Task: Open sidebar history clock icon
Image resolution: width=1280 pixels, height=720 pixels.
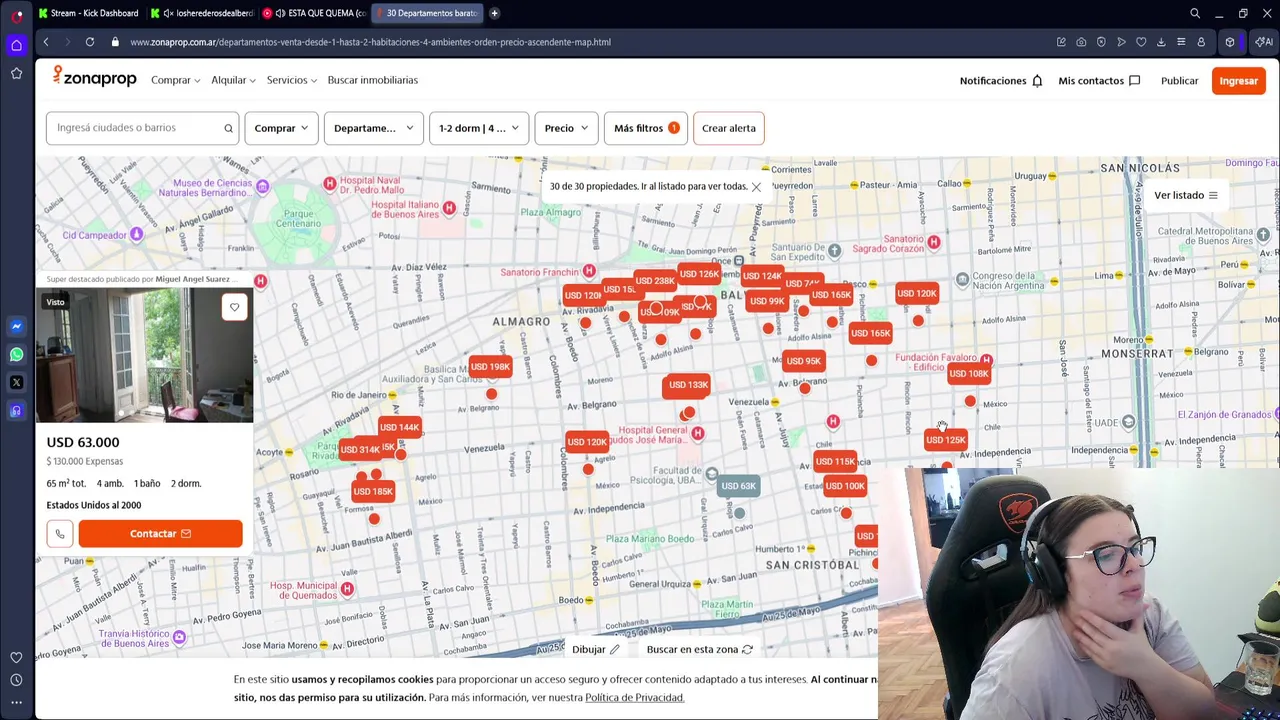Action: [16, 680]
